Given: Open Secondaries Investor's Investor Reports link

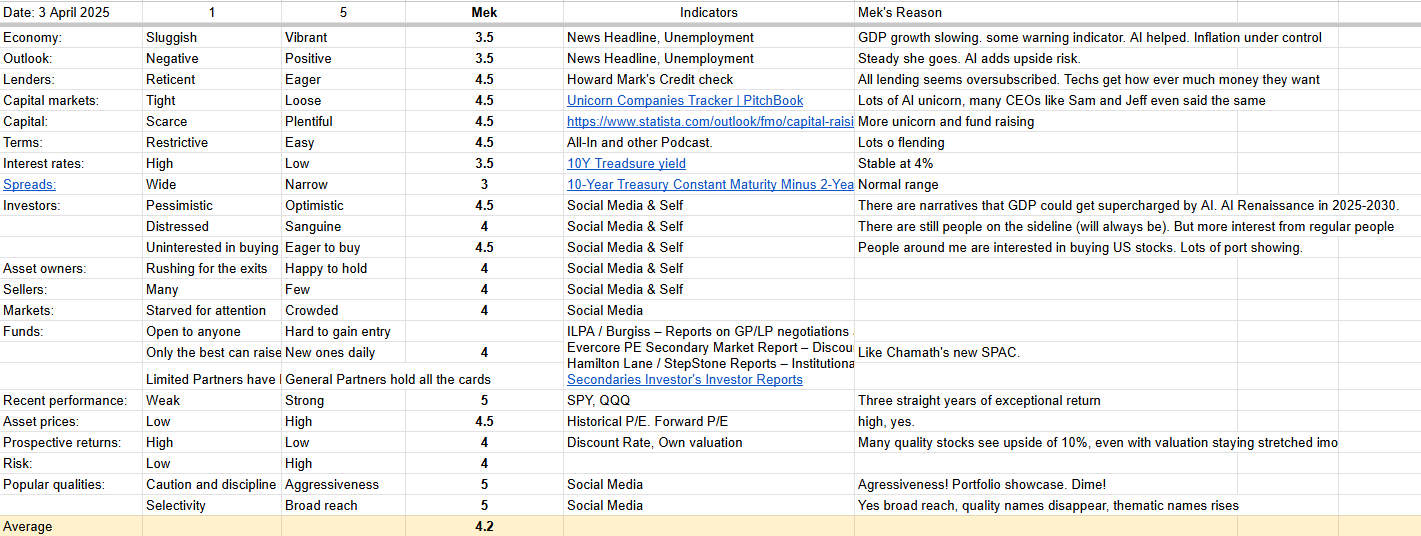Looking at the screenshot, I should tap(685, 379).
